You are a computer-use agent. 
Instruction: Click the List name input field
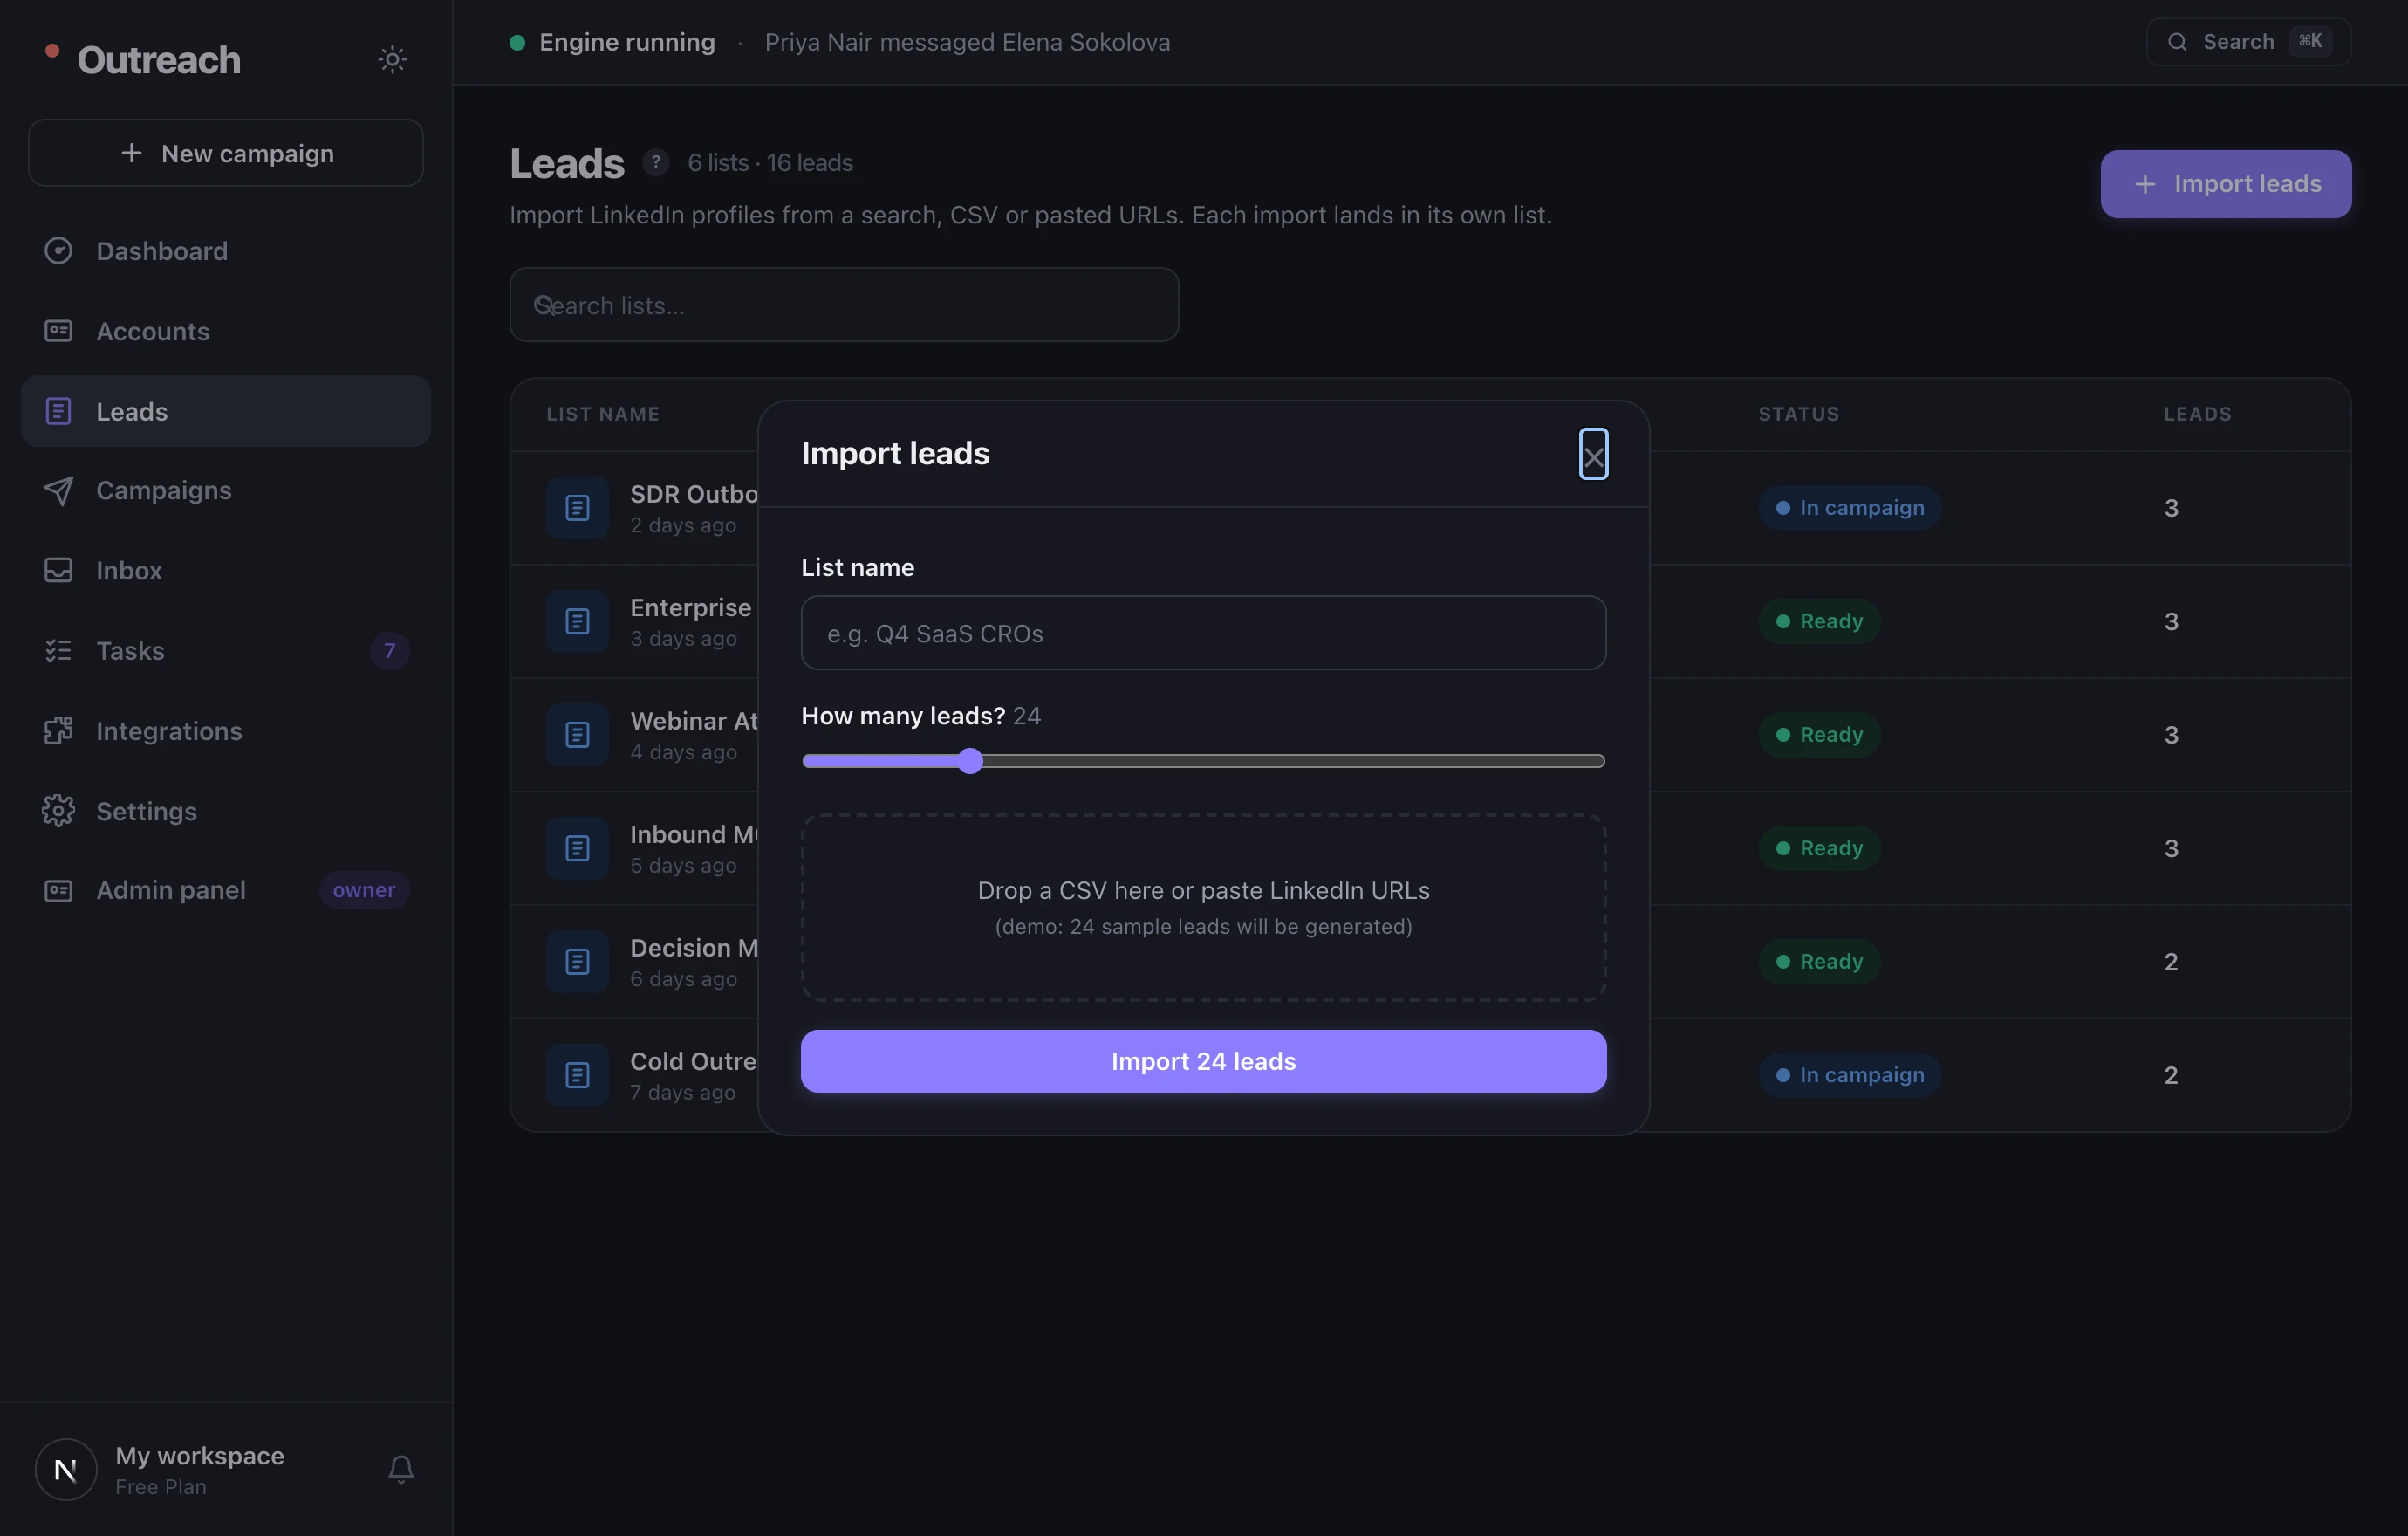pos(1203,633)
